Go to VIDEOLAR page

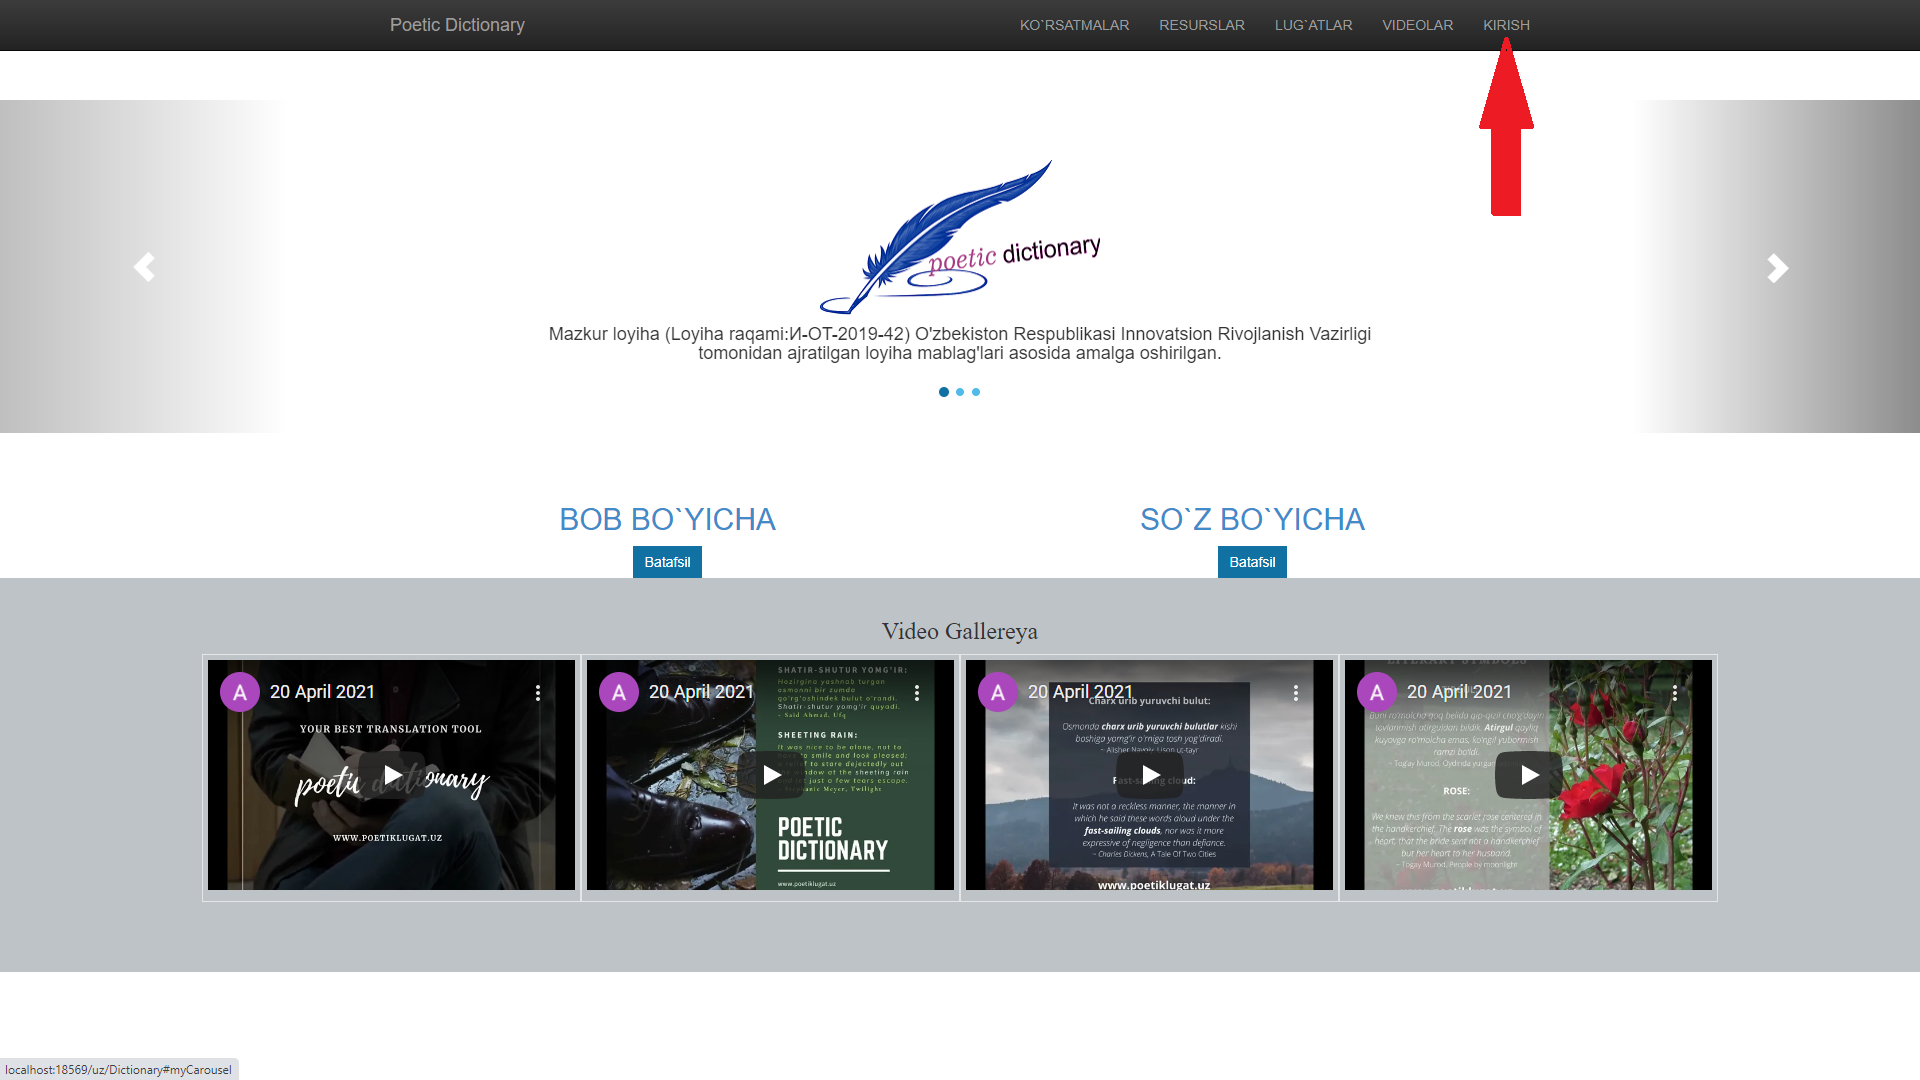1417,25
